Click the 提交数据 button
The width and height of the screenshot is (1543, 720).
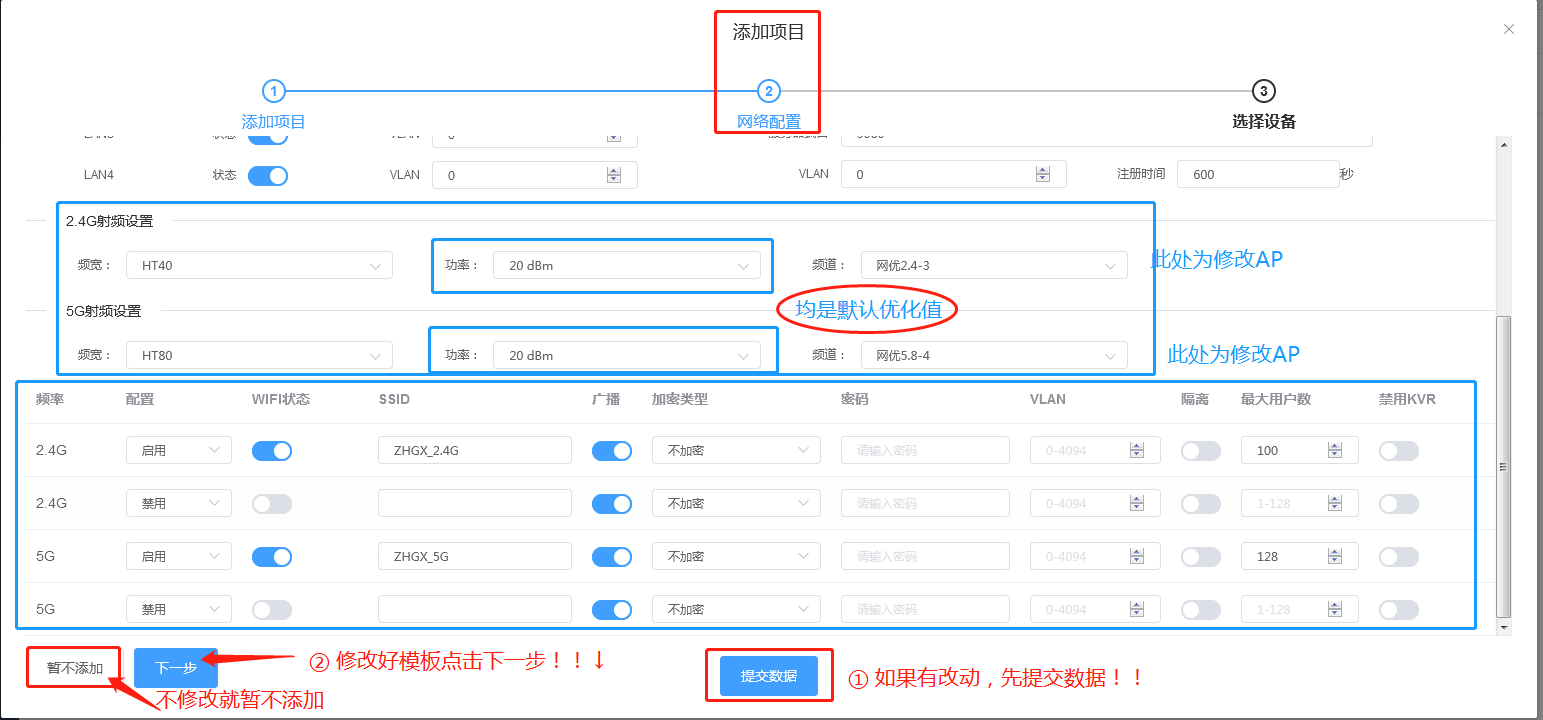point(768,677)
